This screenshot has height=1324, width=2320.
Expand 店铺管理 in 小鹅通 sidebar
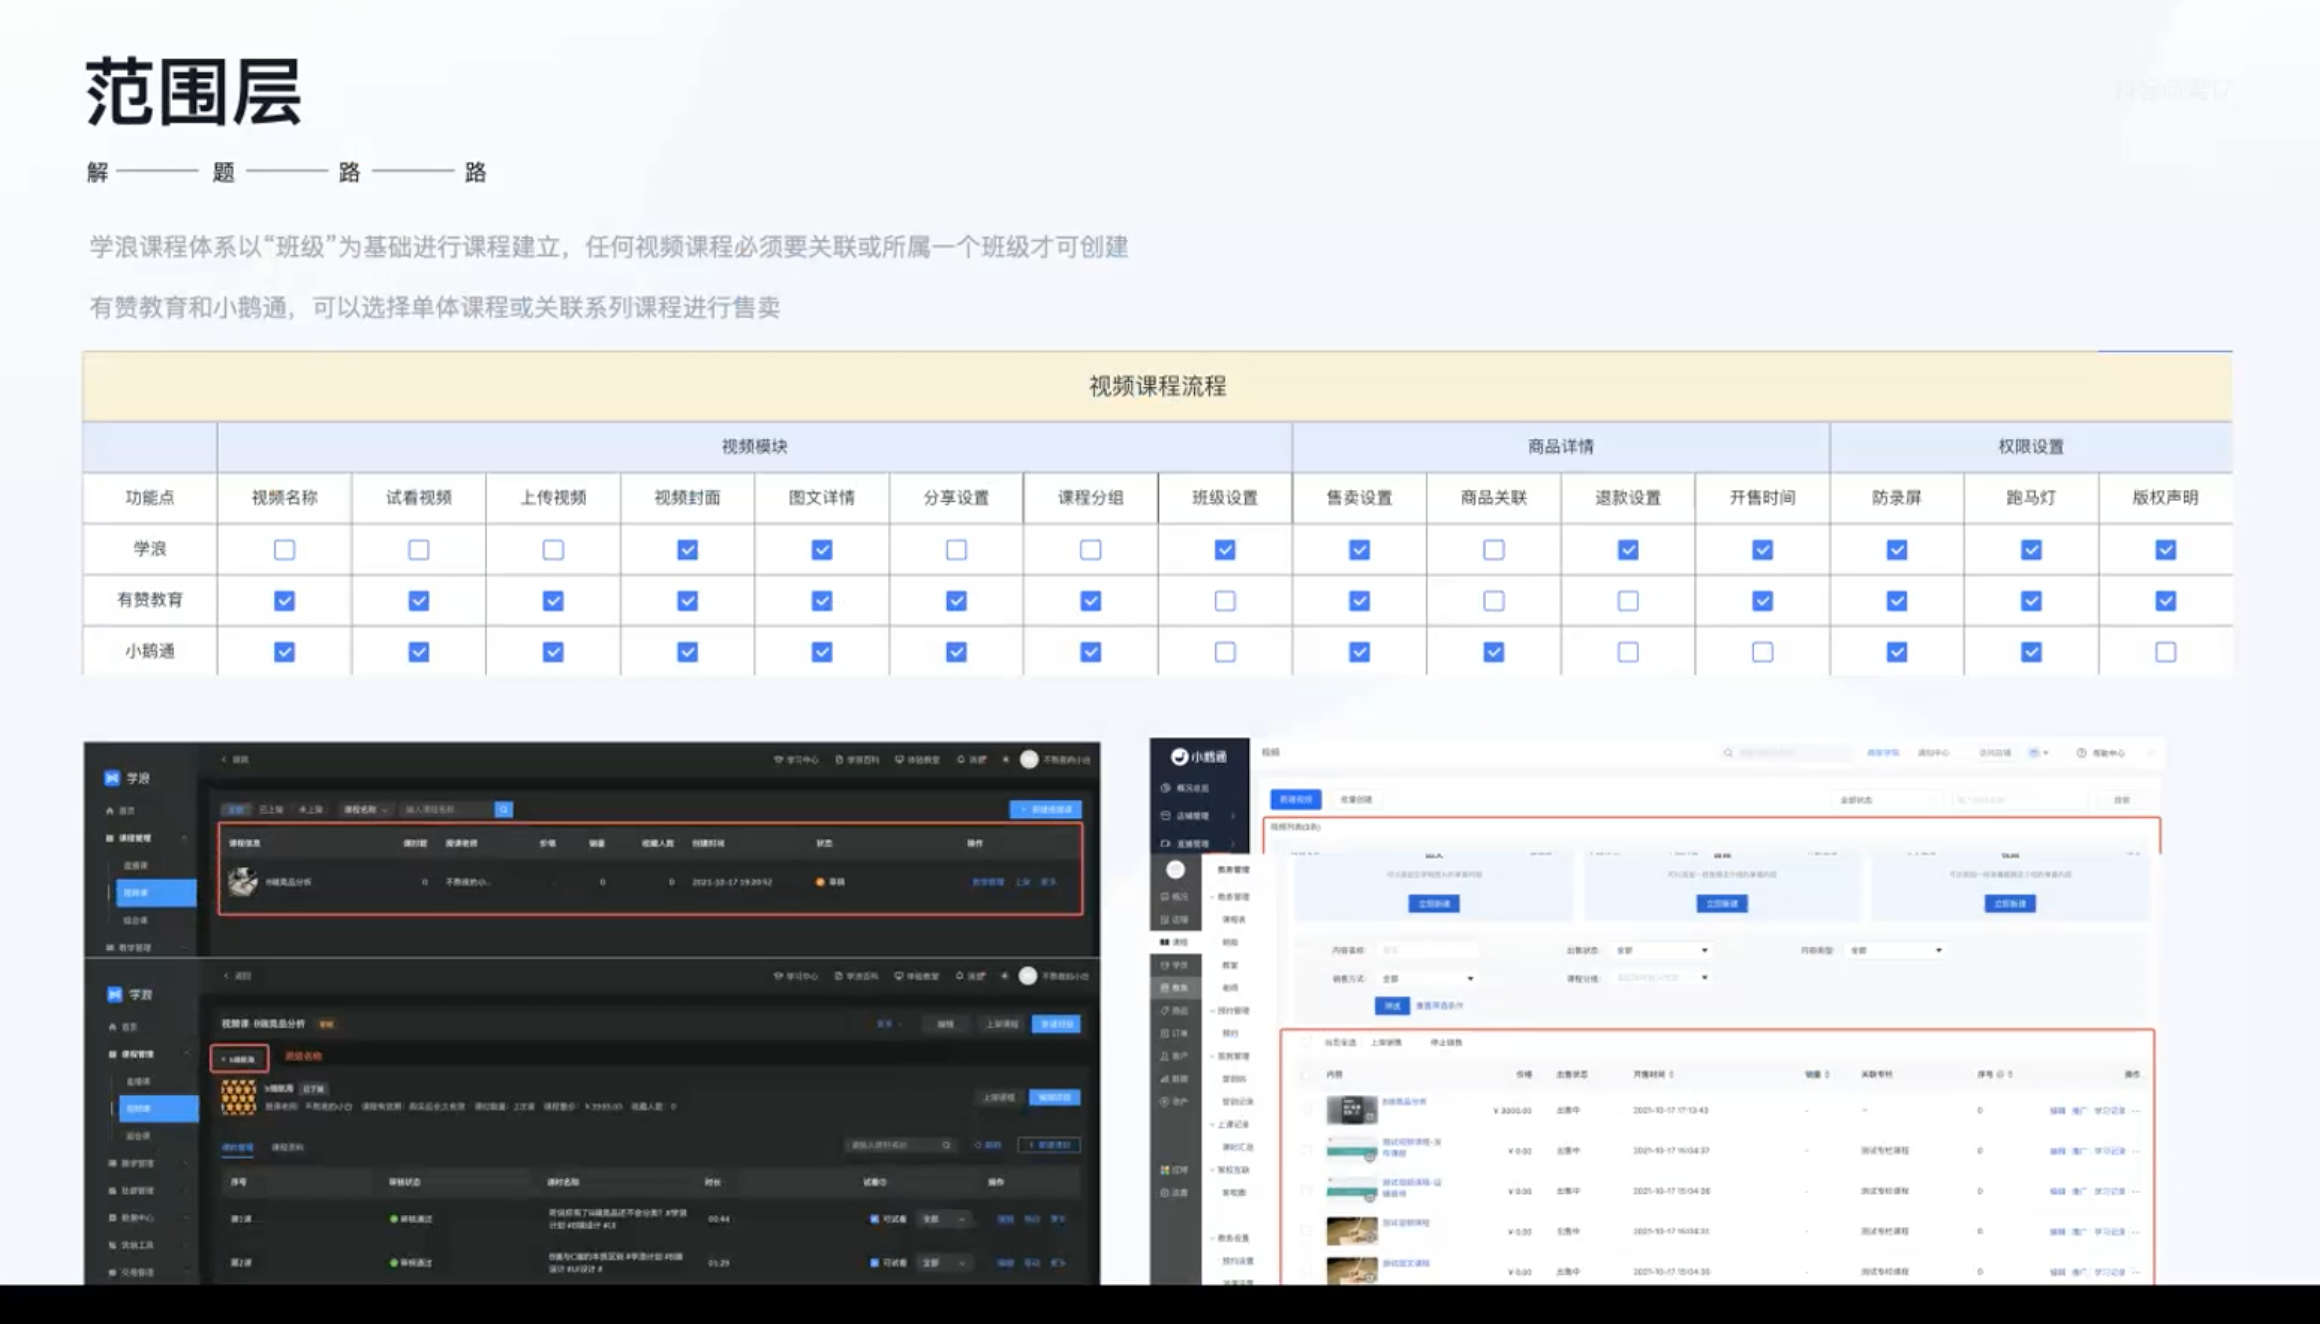point(1199,816)
